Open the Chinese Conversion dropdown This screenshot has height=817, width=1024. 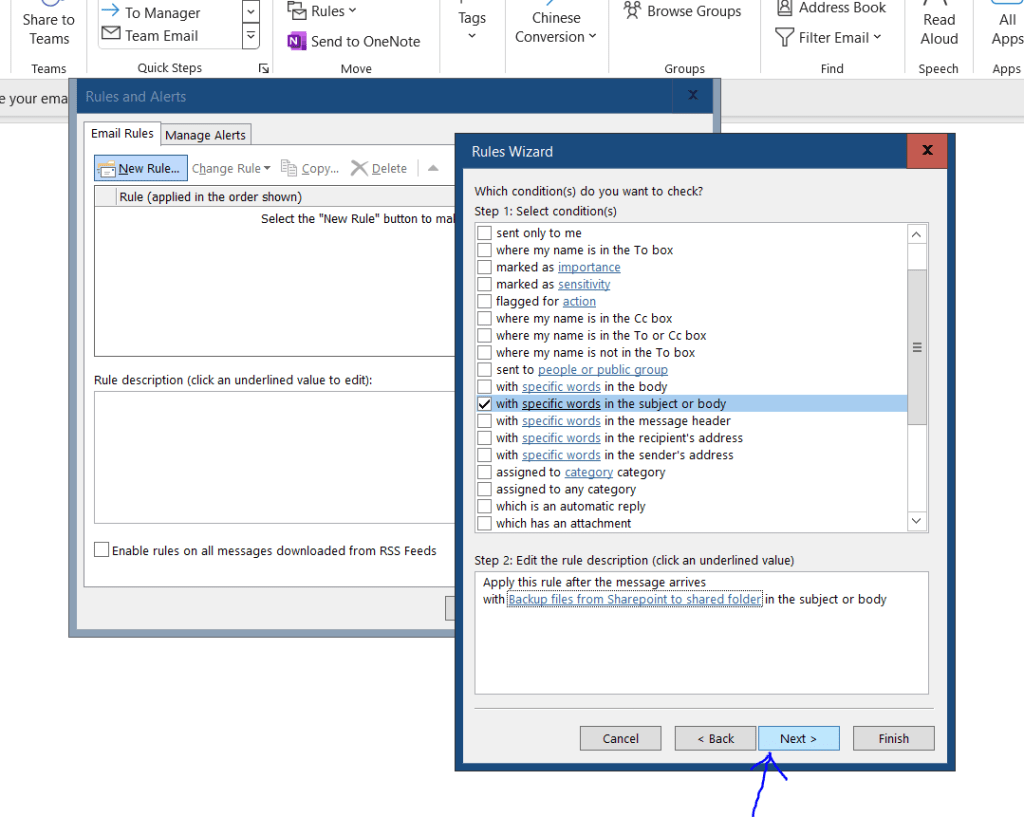[x=556, y=27]
